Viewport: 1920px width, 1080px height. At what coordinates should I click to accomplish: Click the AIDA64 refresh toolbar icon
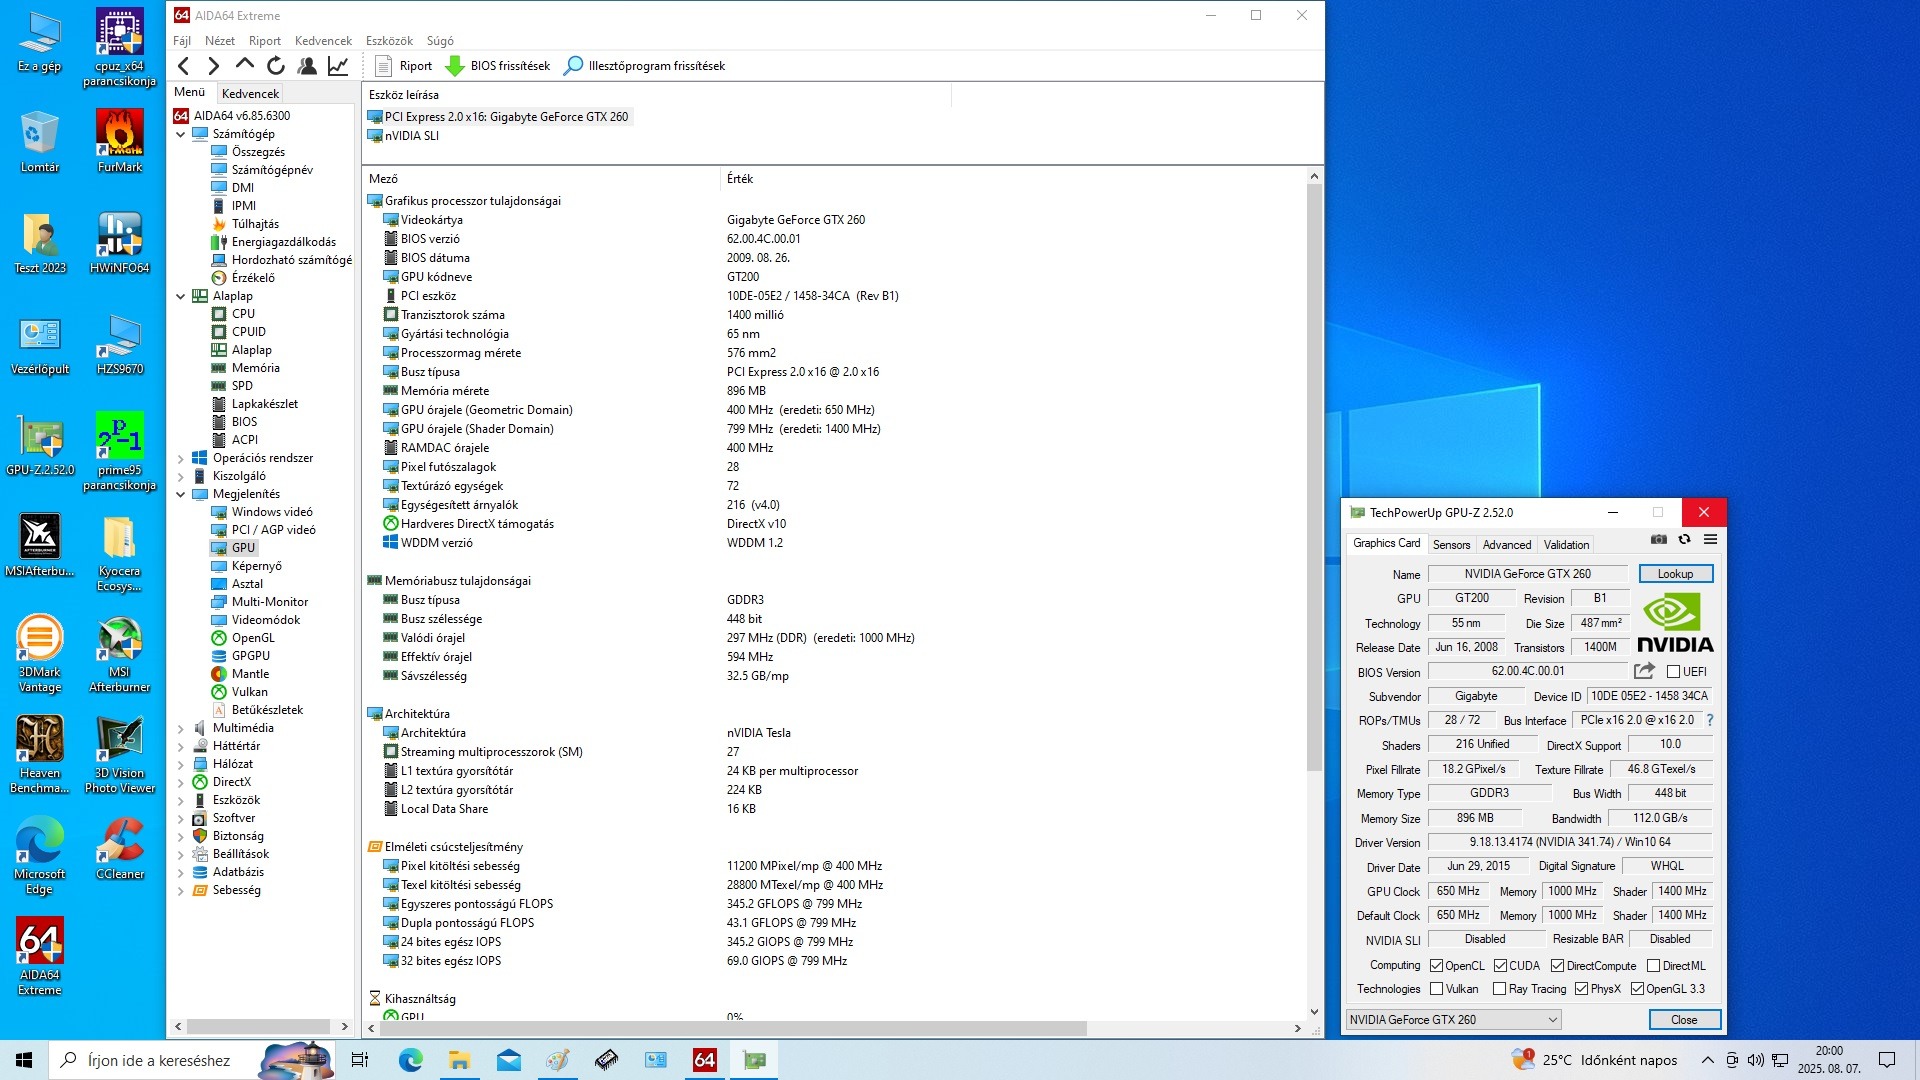click(x=276, y=66)
